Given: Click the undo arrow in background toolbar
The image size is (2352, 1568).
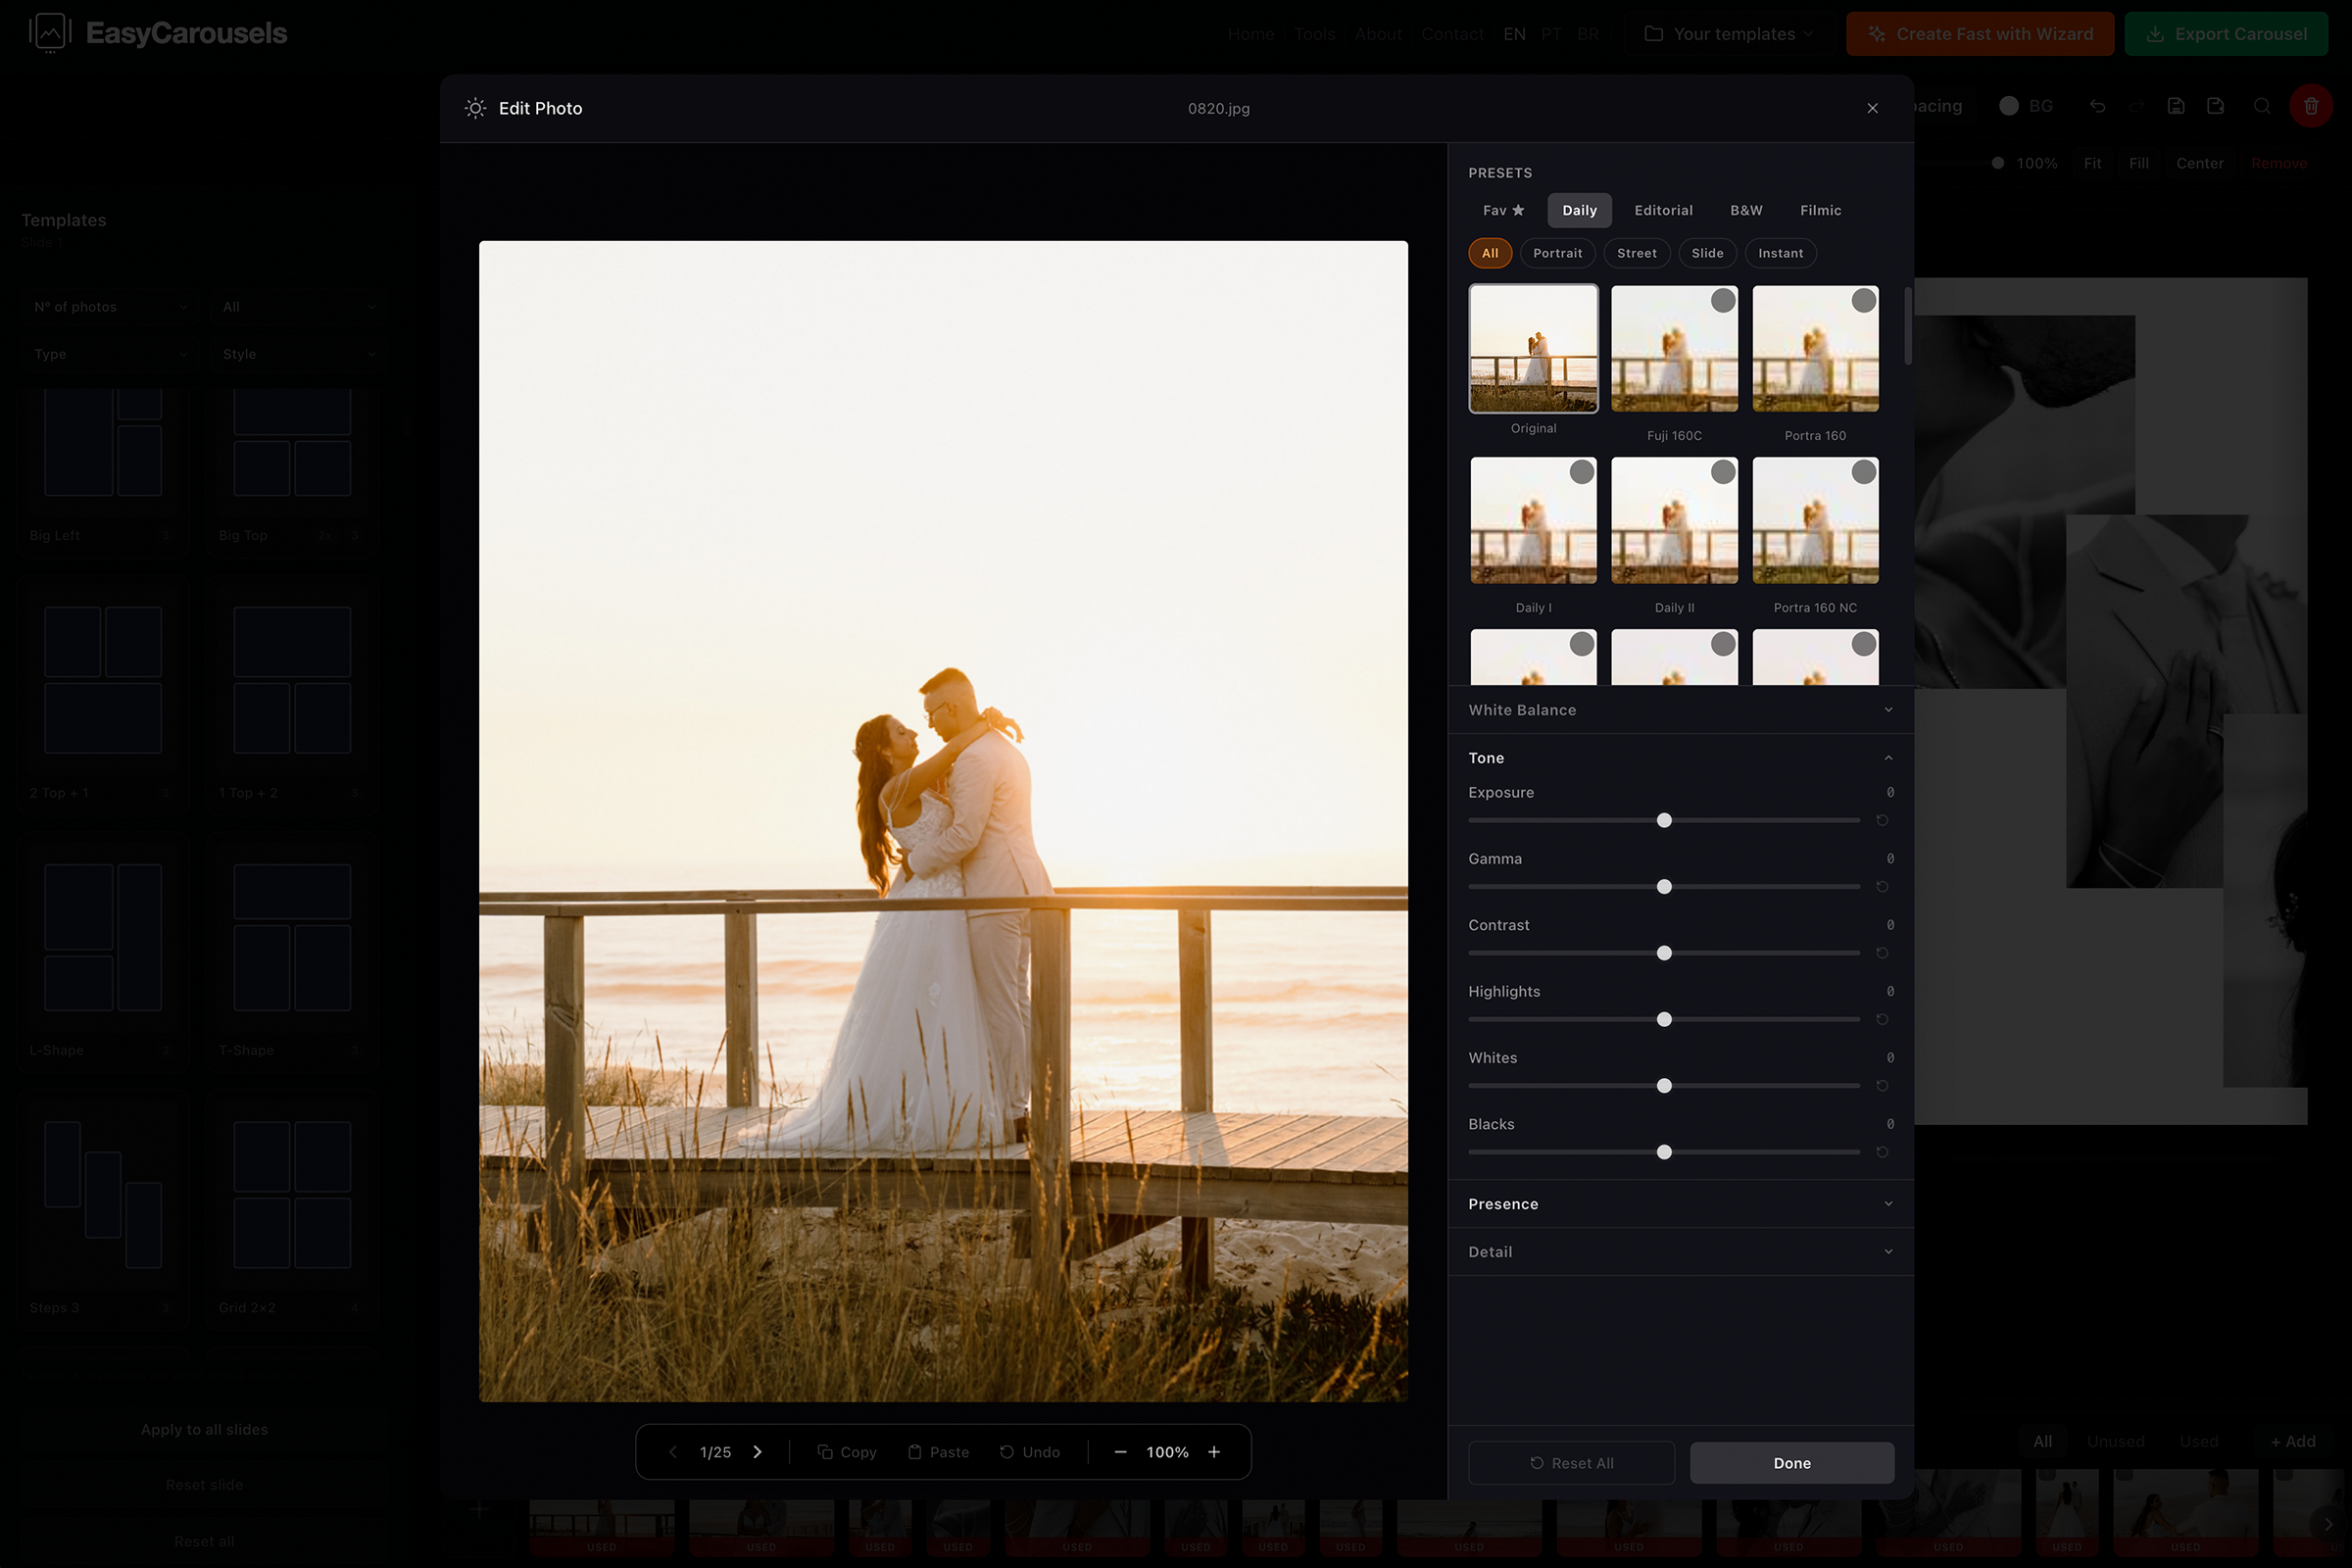Looking at the screenshot, I should 2097,106.
